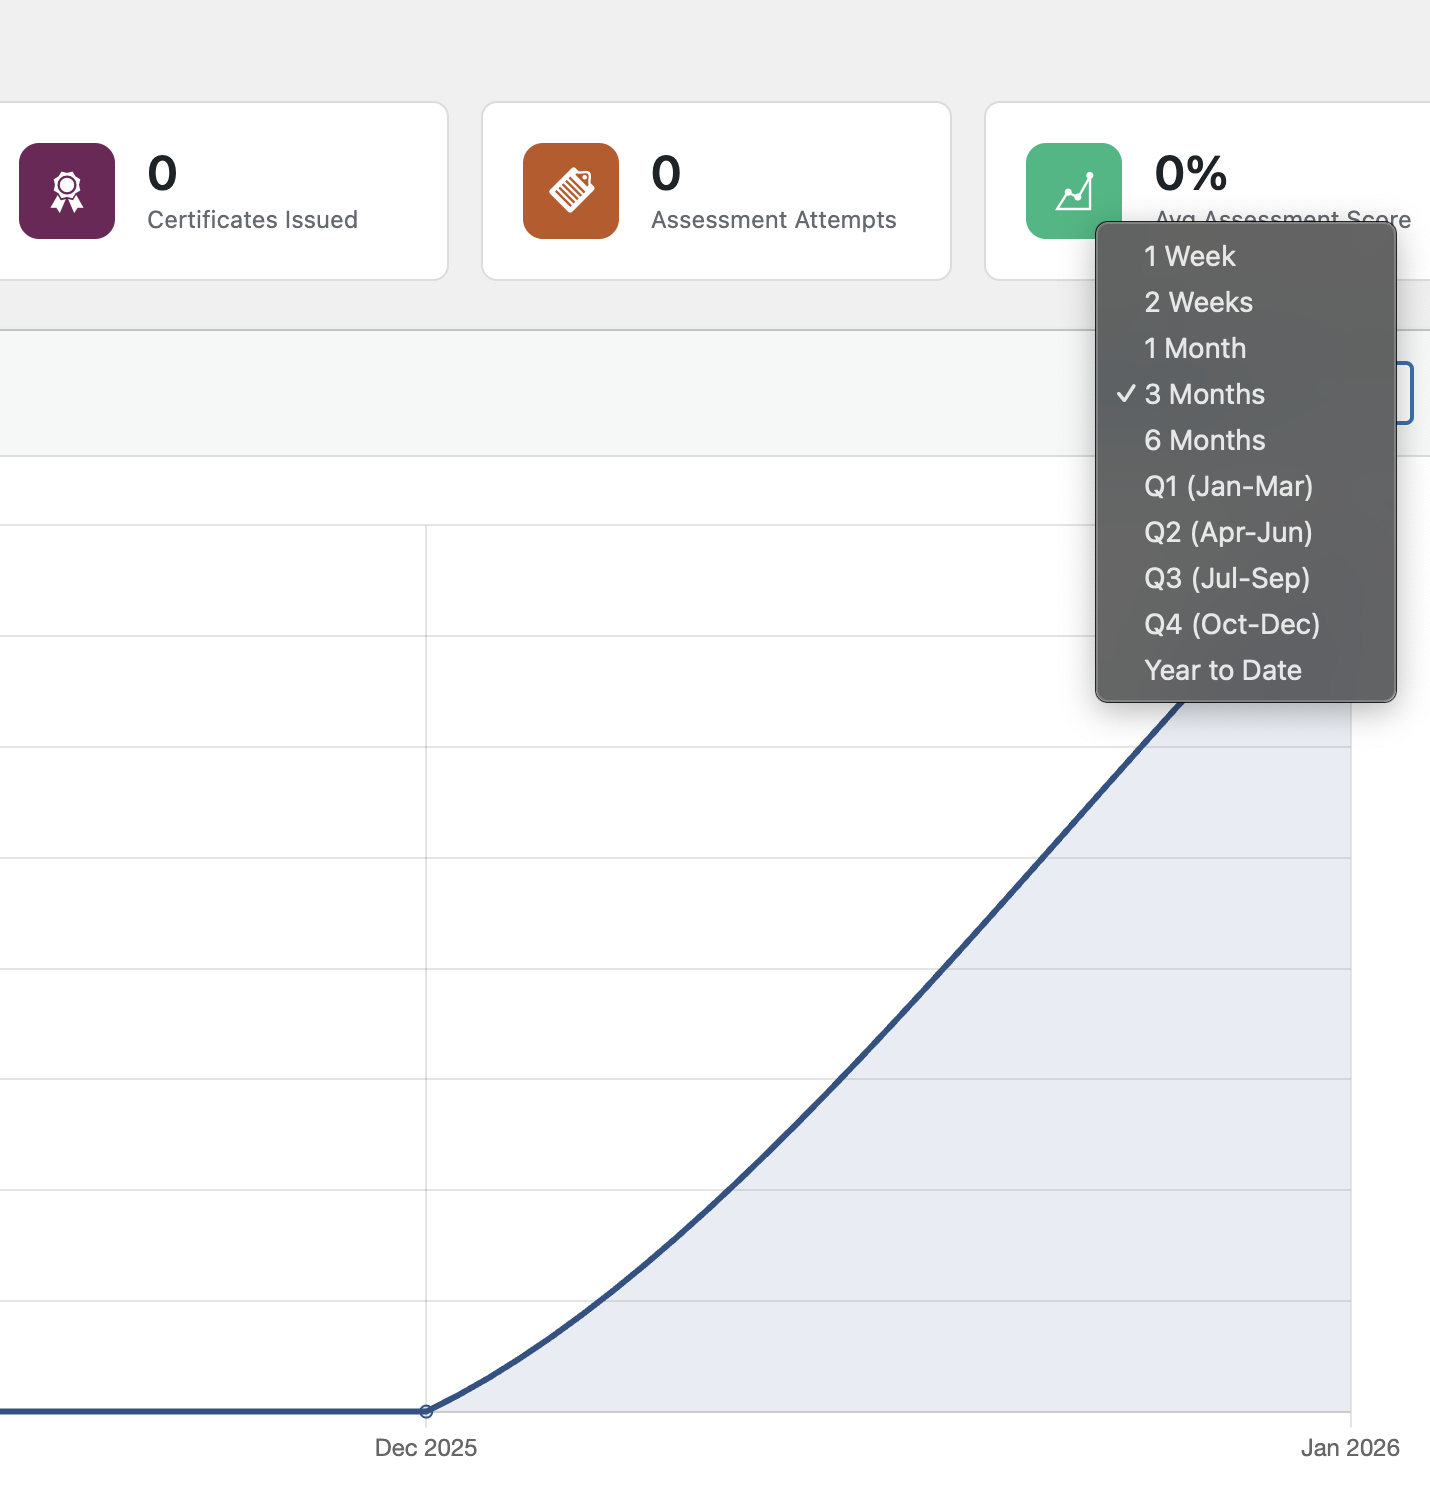The height and width of the screenshot is (1506, 1430).
Task: Click the purple certificate ribbon icon
Action: (67, 191)
